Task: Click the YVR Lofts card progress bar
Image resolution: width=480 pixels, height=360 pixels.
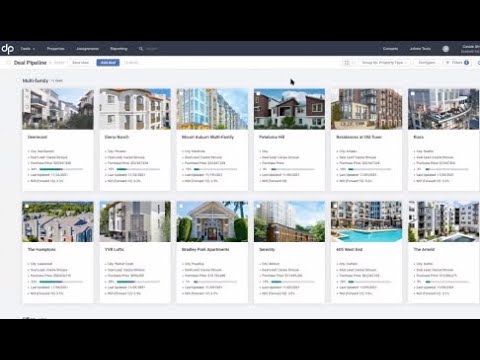Action: click(138, 282)
